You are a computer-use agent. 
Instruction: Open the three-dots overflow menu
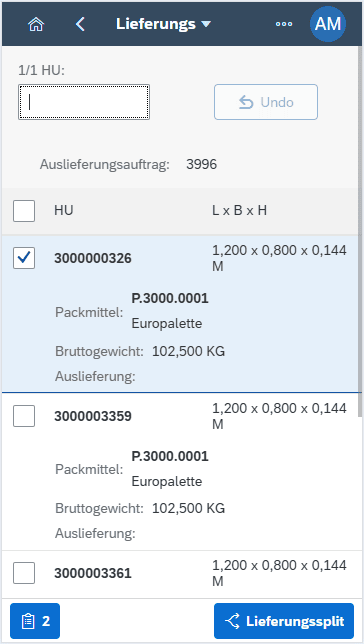(284, 24)
